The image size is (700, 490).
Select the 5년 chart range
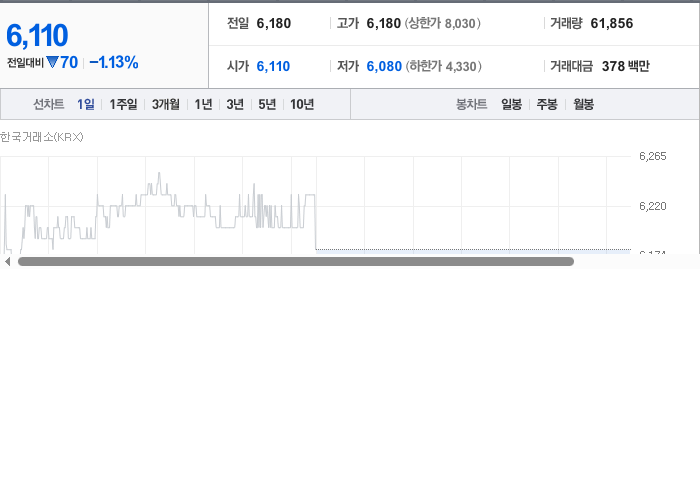[x=267, y=104]
